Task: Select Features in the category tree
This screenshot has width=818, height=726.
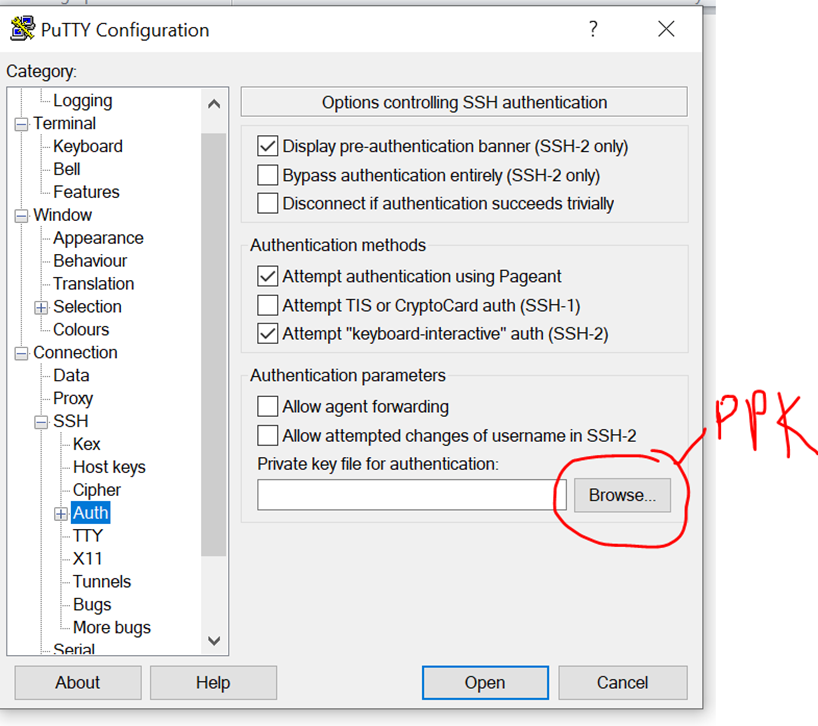Action: point(86,192)
